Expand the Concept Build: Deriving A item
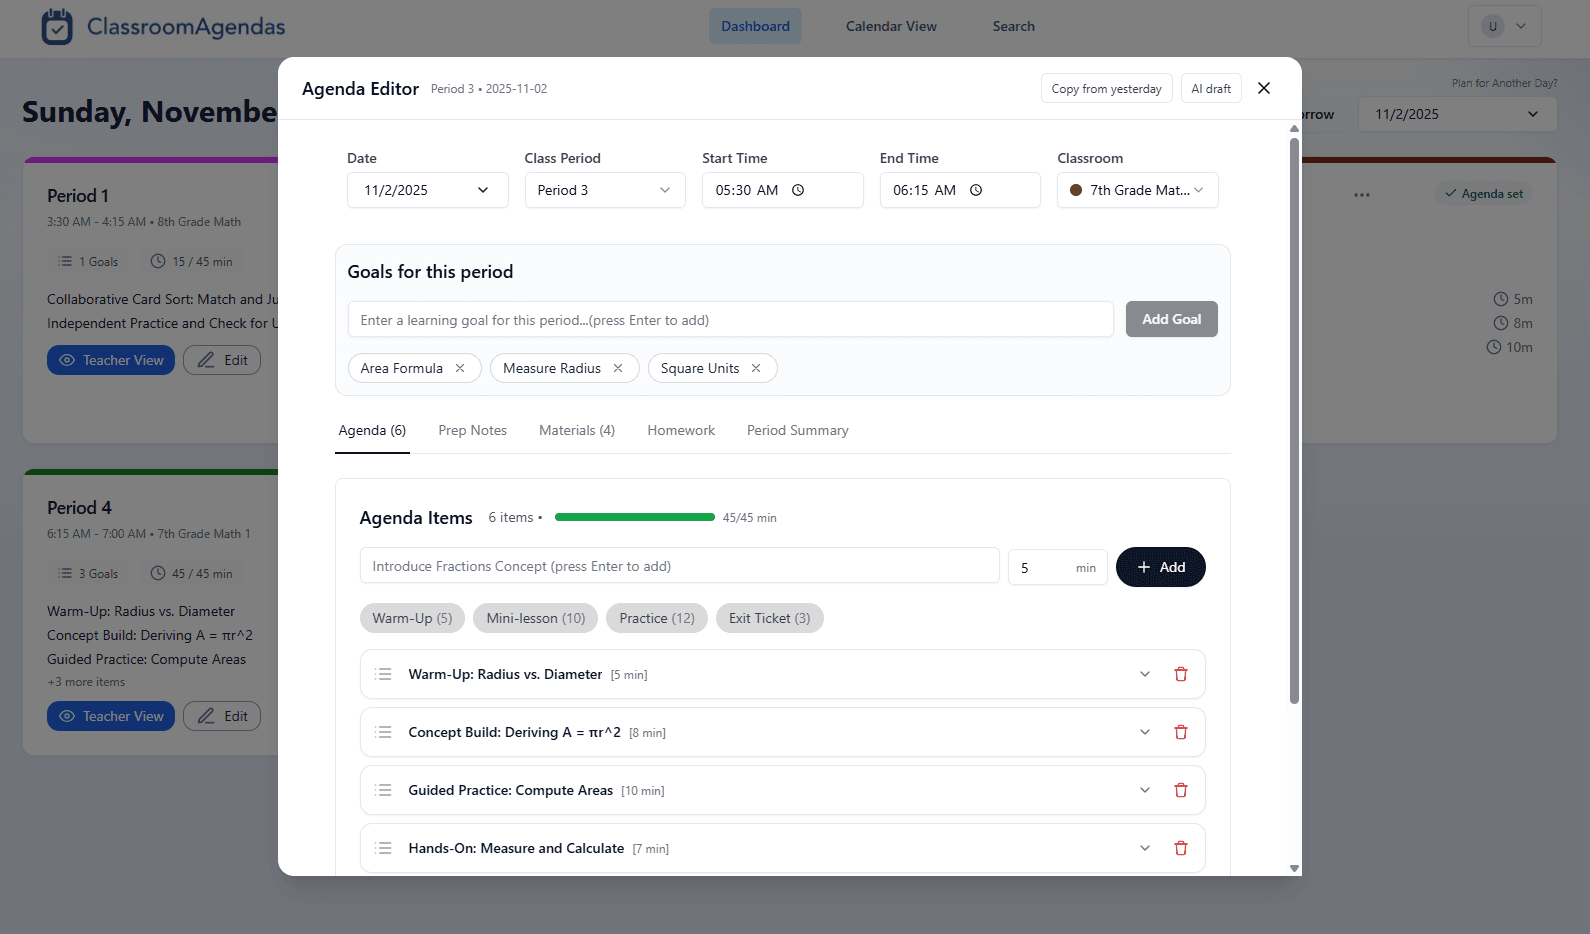This screenshot has height=934, width=1590. (1145, 732)
